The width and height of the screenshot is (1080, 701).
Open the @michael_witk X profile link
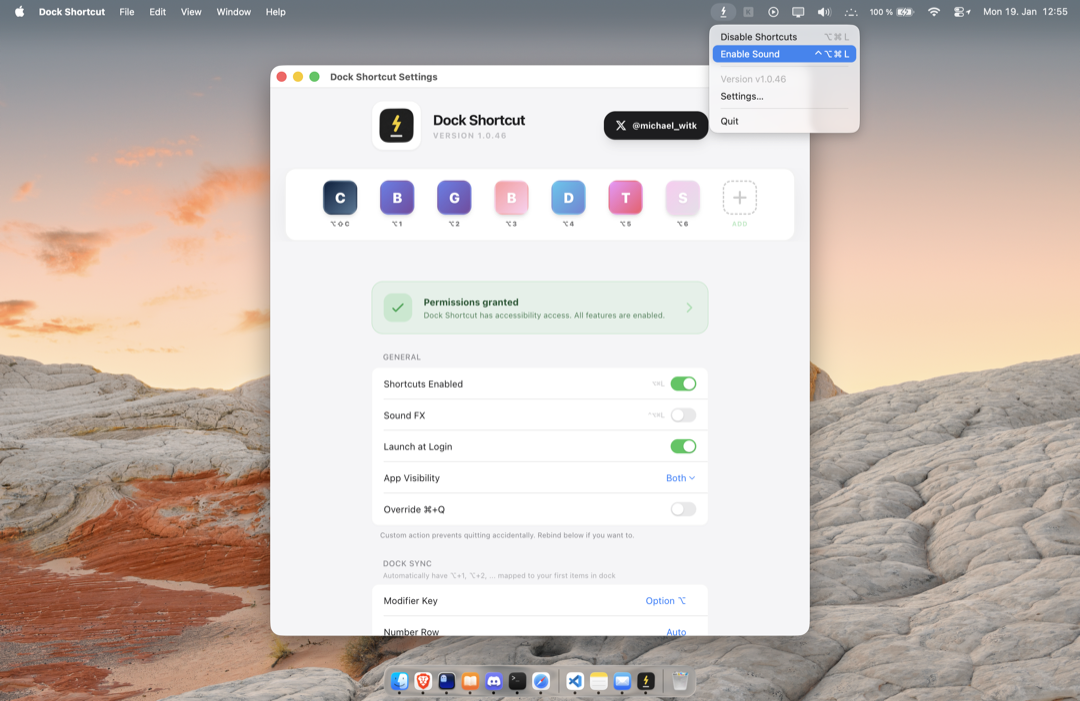coord(656,125)
